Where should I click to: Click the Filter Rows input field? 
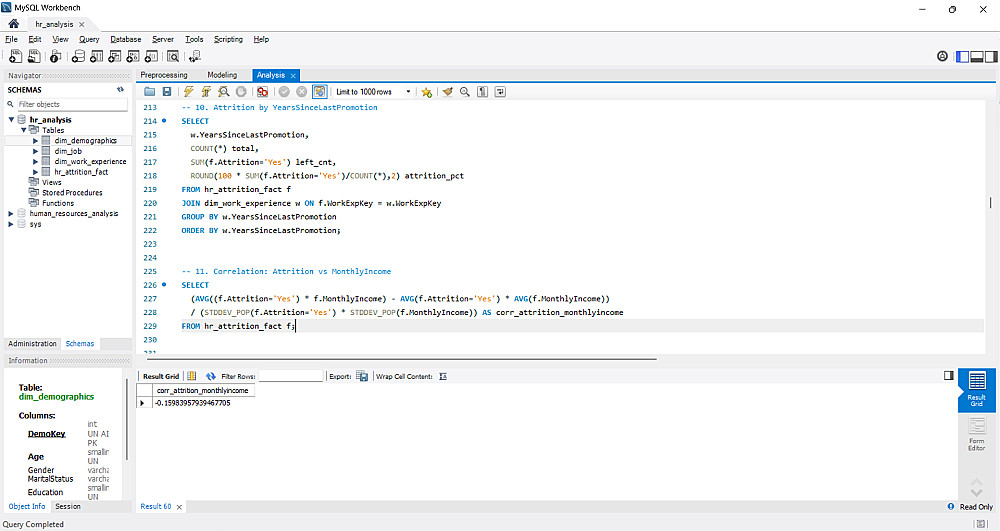[290, 376]
